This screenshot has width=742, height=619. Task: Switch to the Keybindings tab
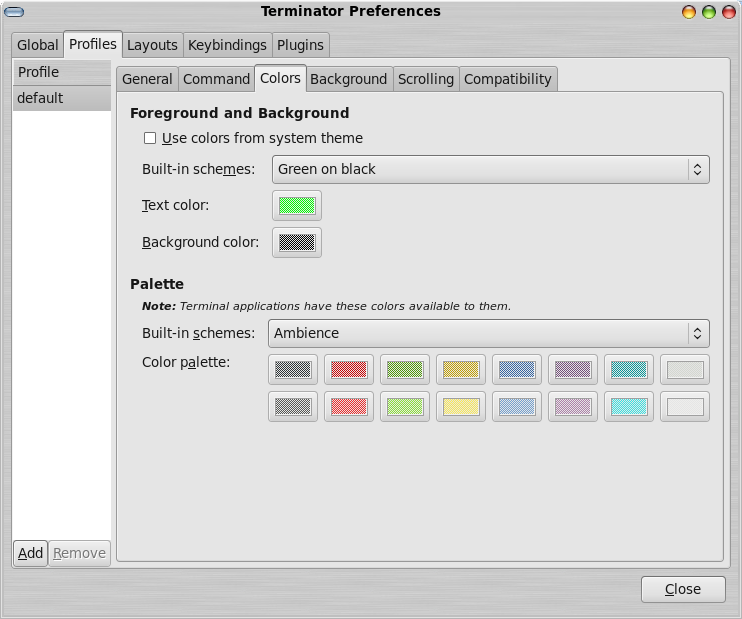(227, 45)
